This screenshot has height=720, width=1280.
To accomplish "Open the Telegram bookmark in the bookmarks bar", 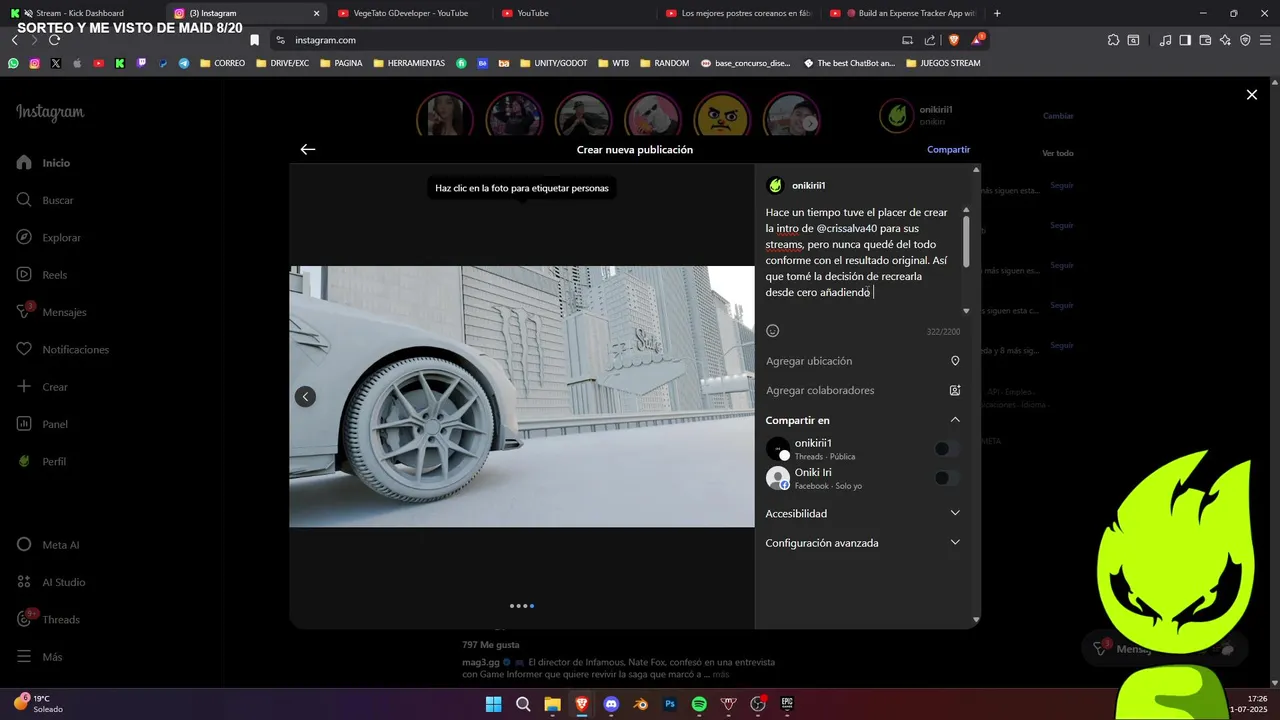I will 184,63.
